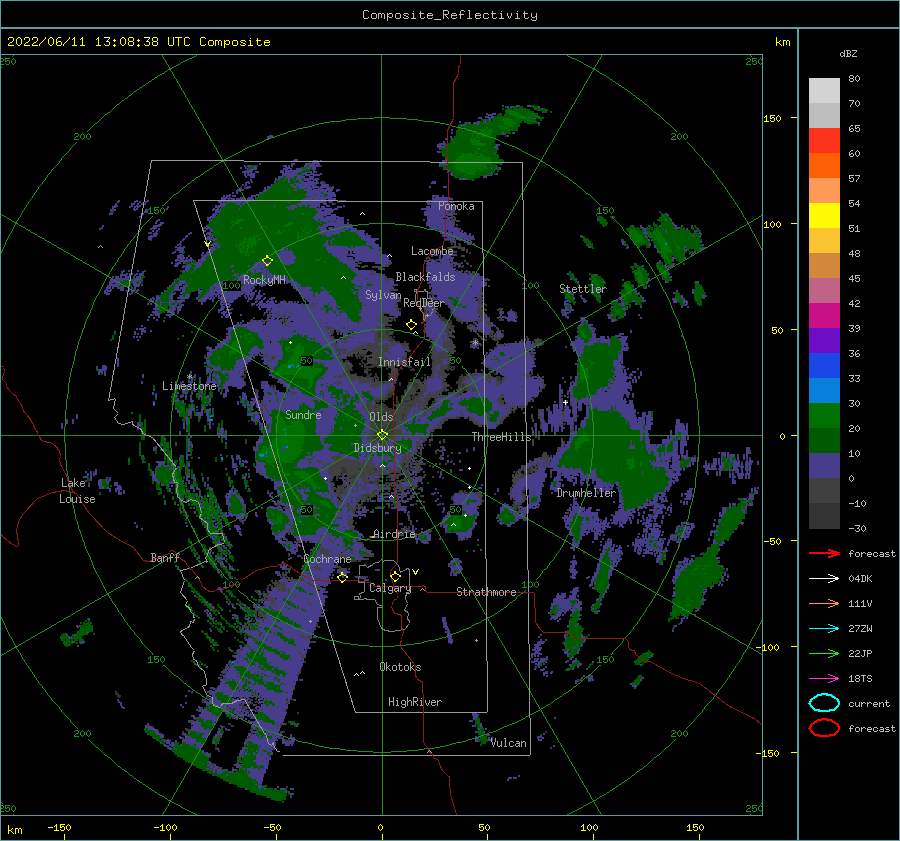Screen dimensions: 900x841
Task: Click the red forecast ellipse legend icon
Action: pos(824,728)
